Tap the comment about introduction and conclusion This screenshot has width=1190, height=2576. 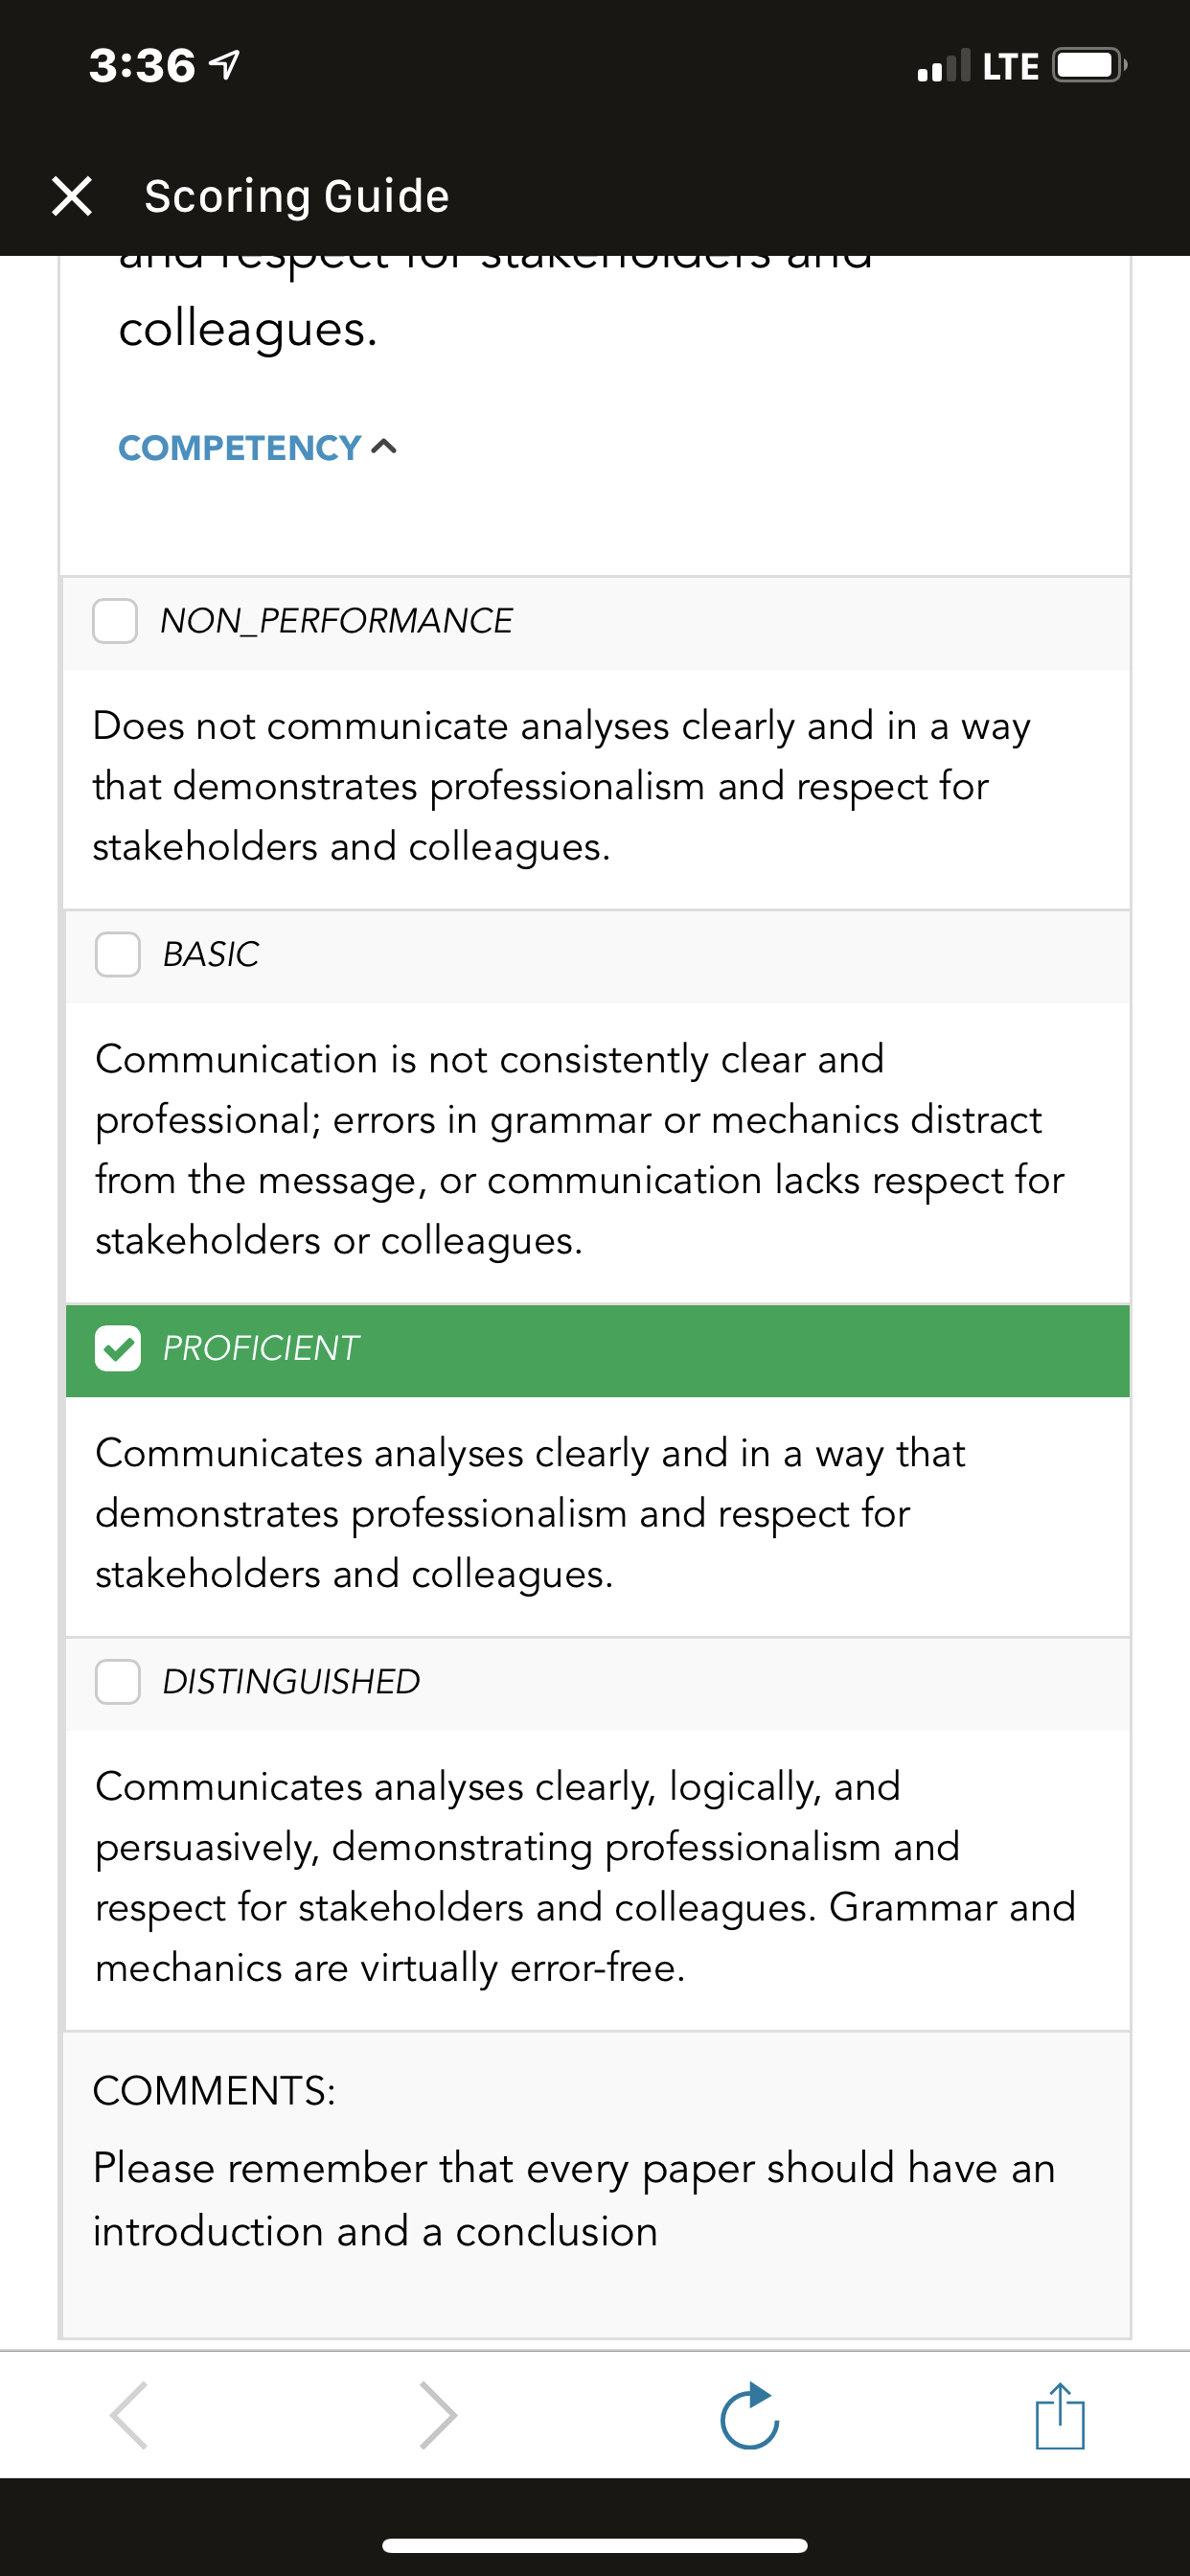(x=574, y=2199)
